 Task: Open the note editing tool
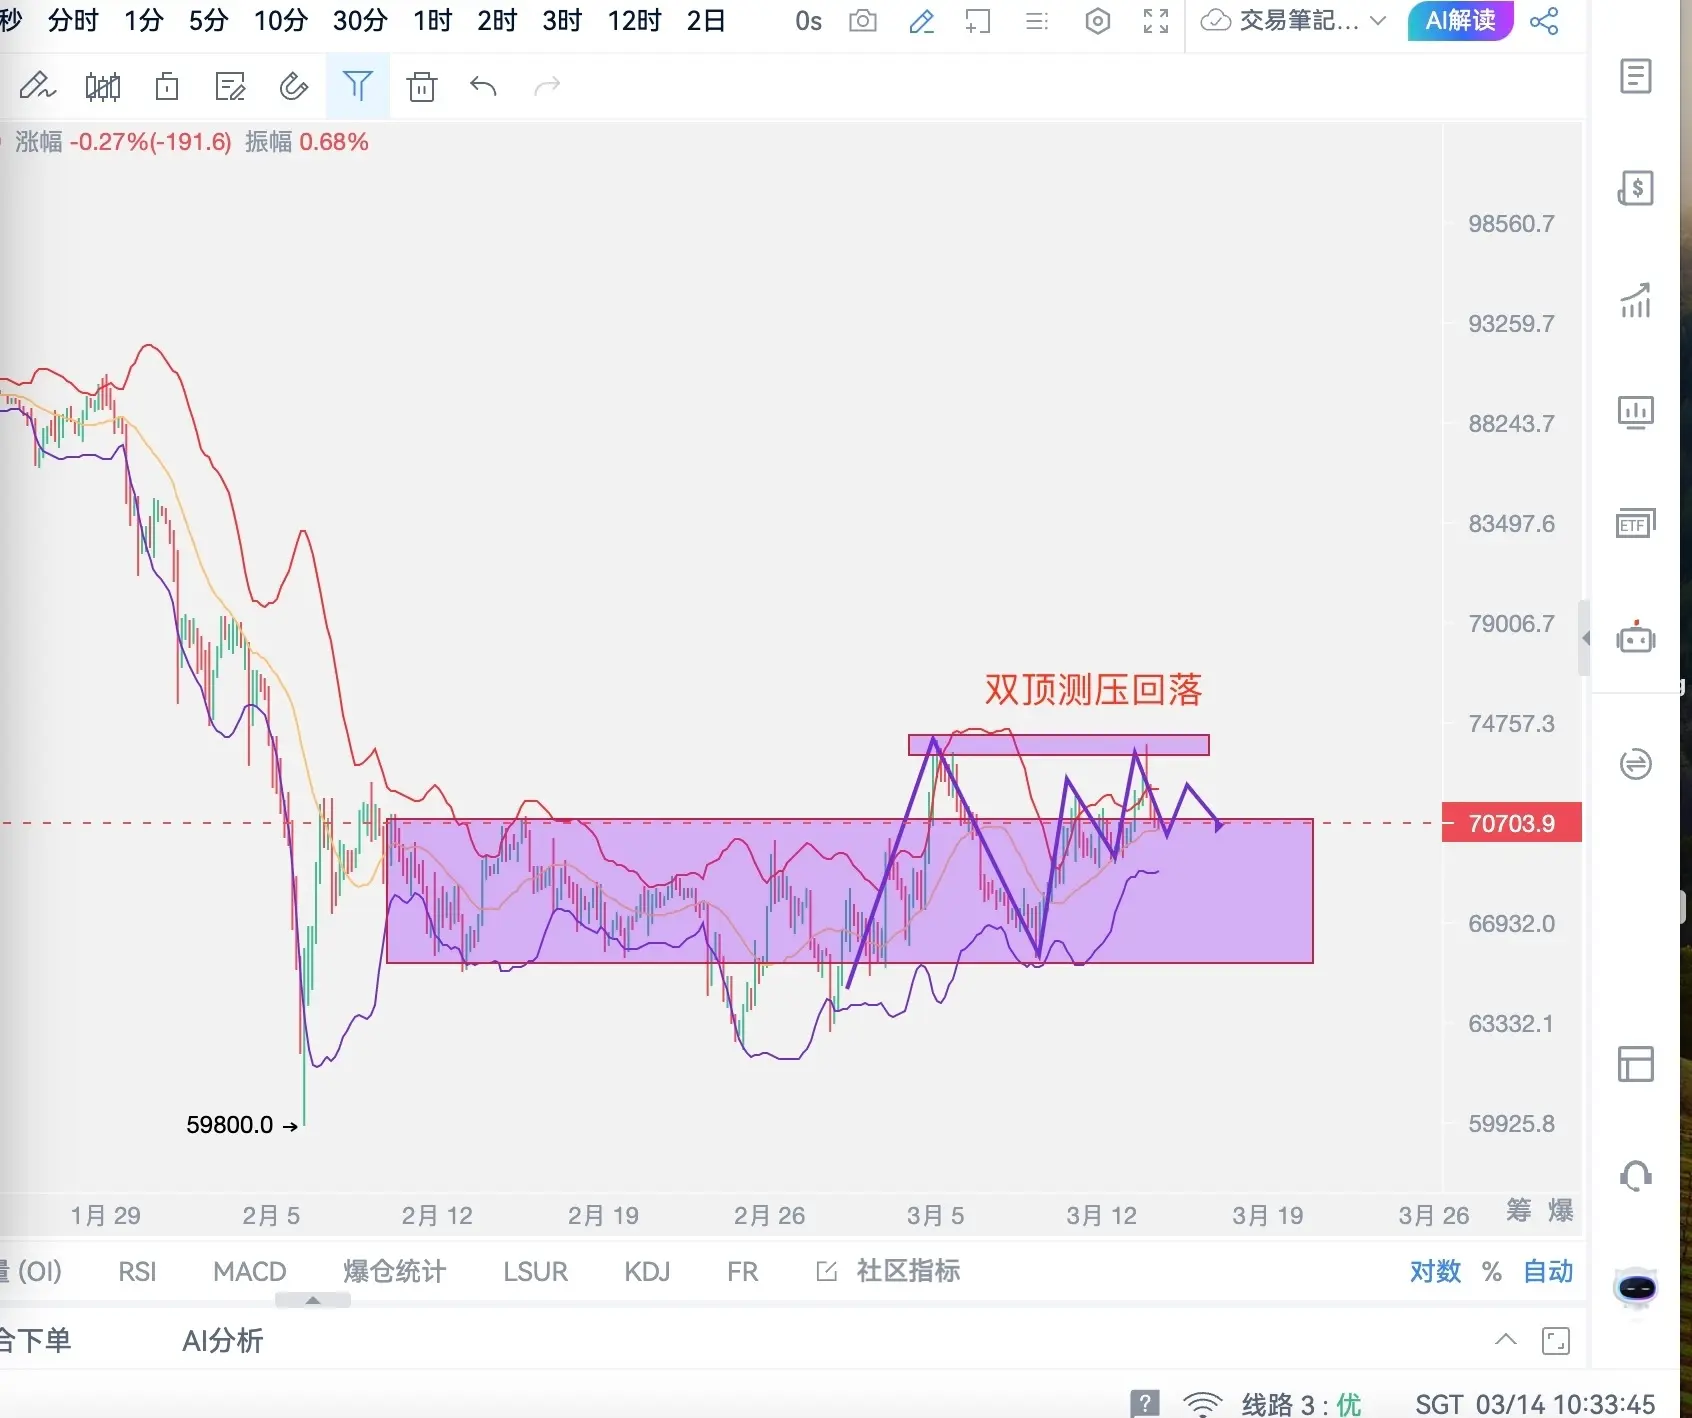[x=230, y=87]
